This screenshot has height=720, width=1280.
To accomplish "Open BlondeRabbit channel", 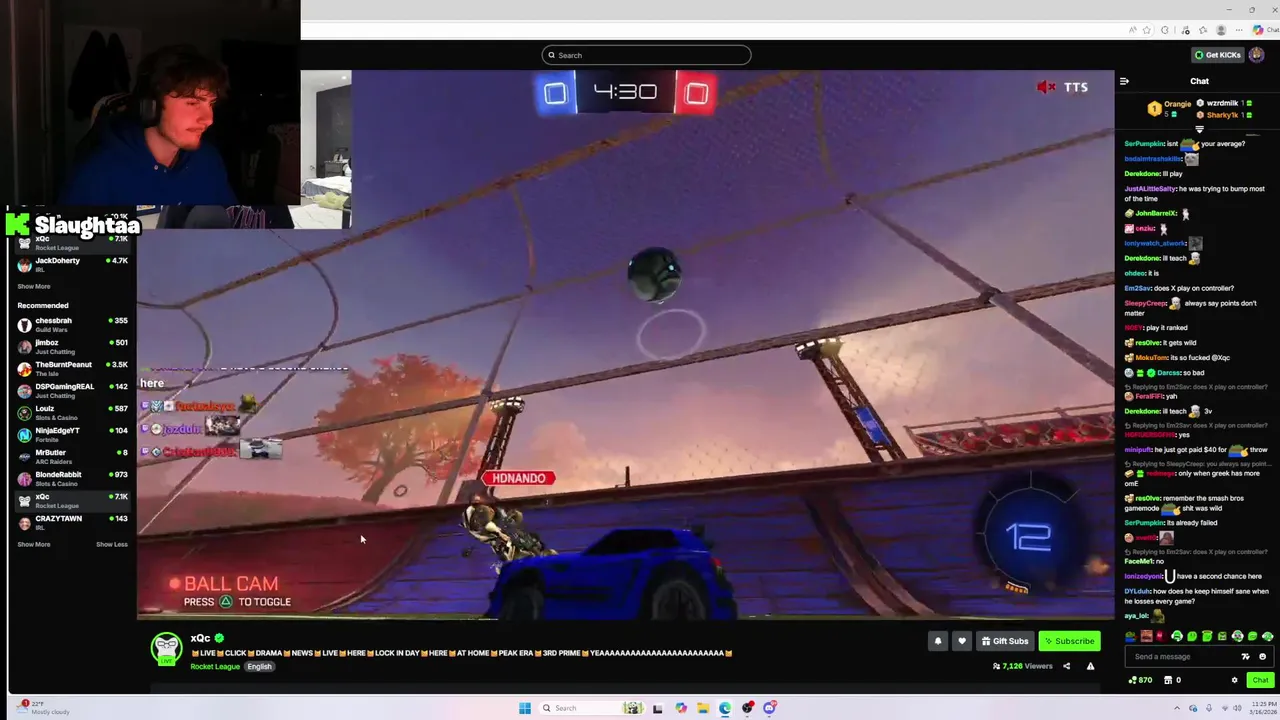I will (x=72, y=478).
